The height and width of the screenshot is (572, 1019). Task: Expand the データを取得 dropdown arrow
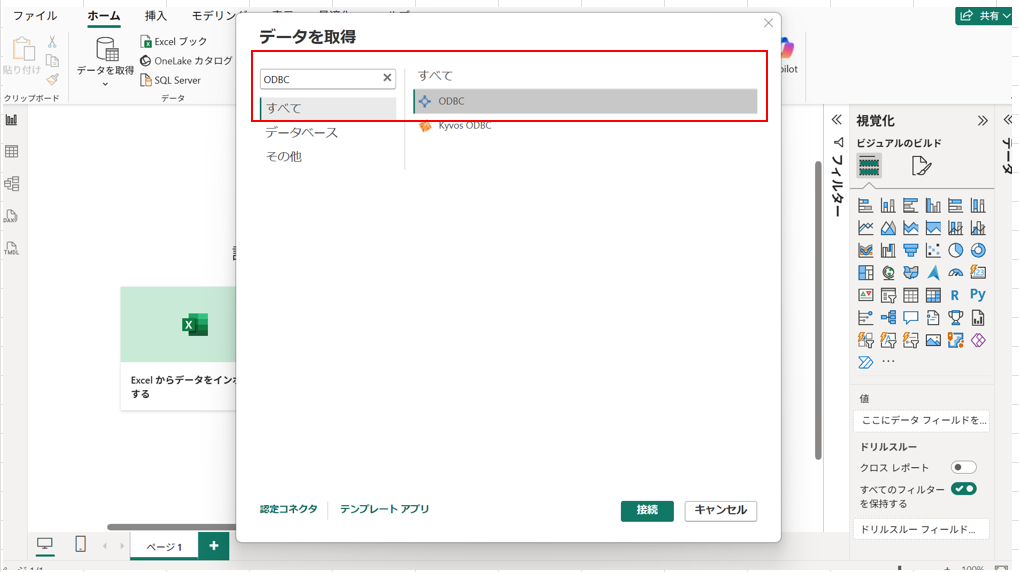(x=105, y=85)
